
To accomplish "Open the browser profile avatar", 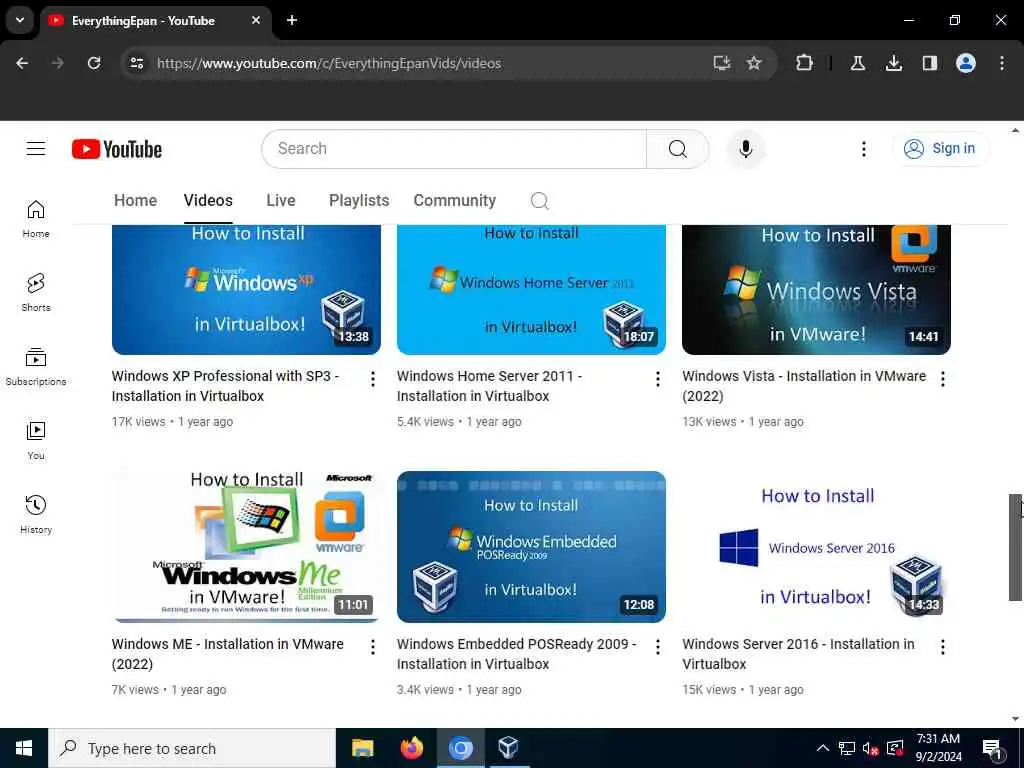I will coord(966,63).
